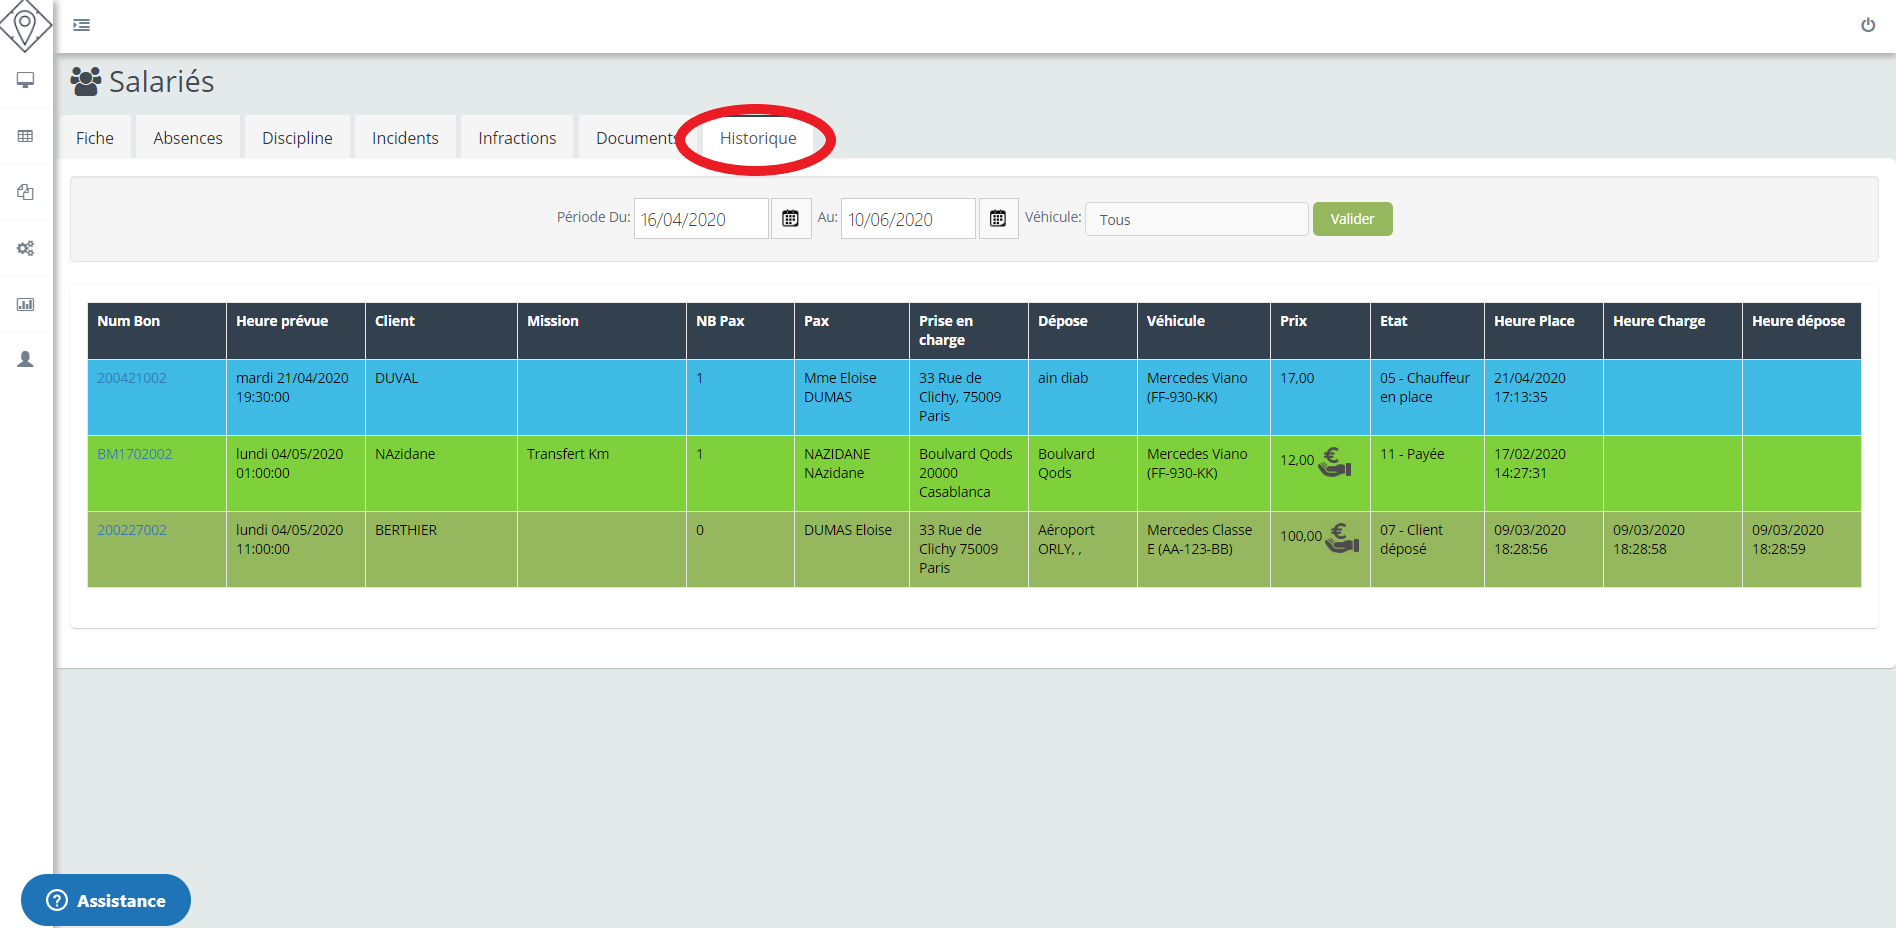Image resolution: width=1896 pixels, height=928 pixels.
Task: Open calendar picker for end date
Action: tap(997, 219)
